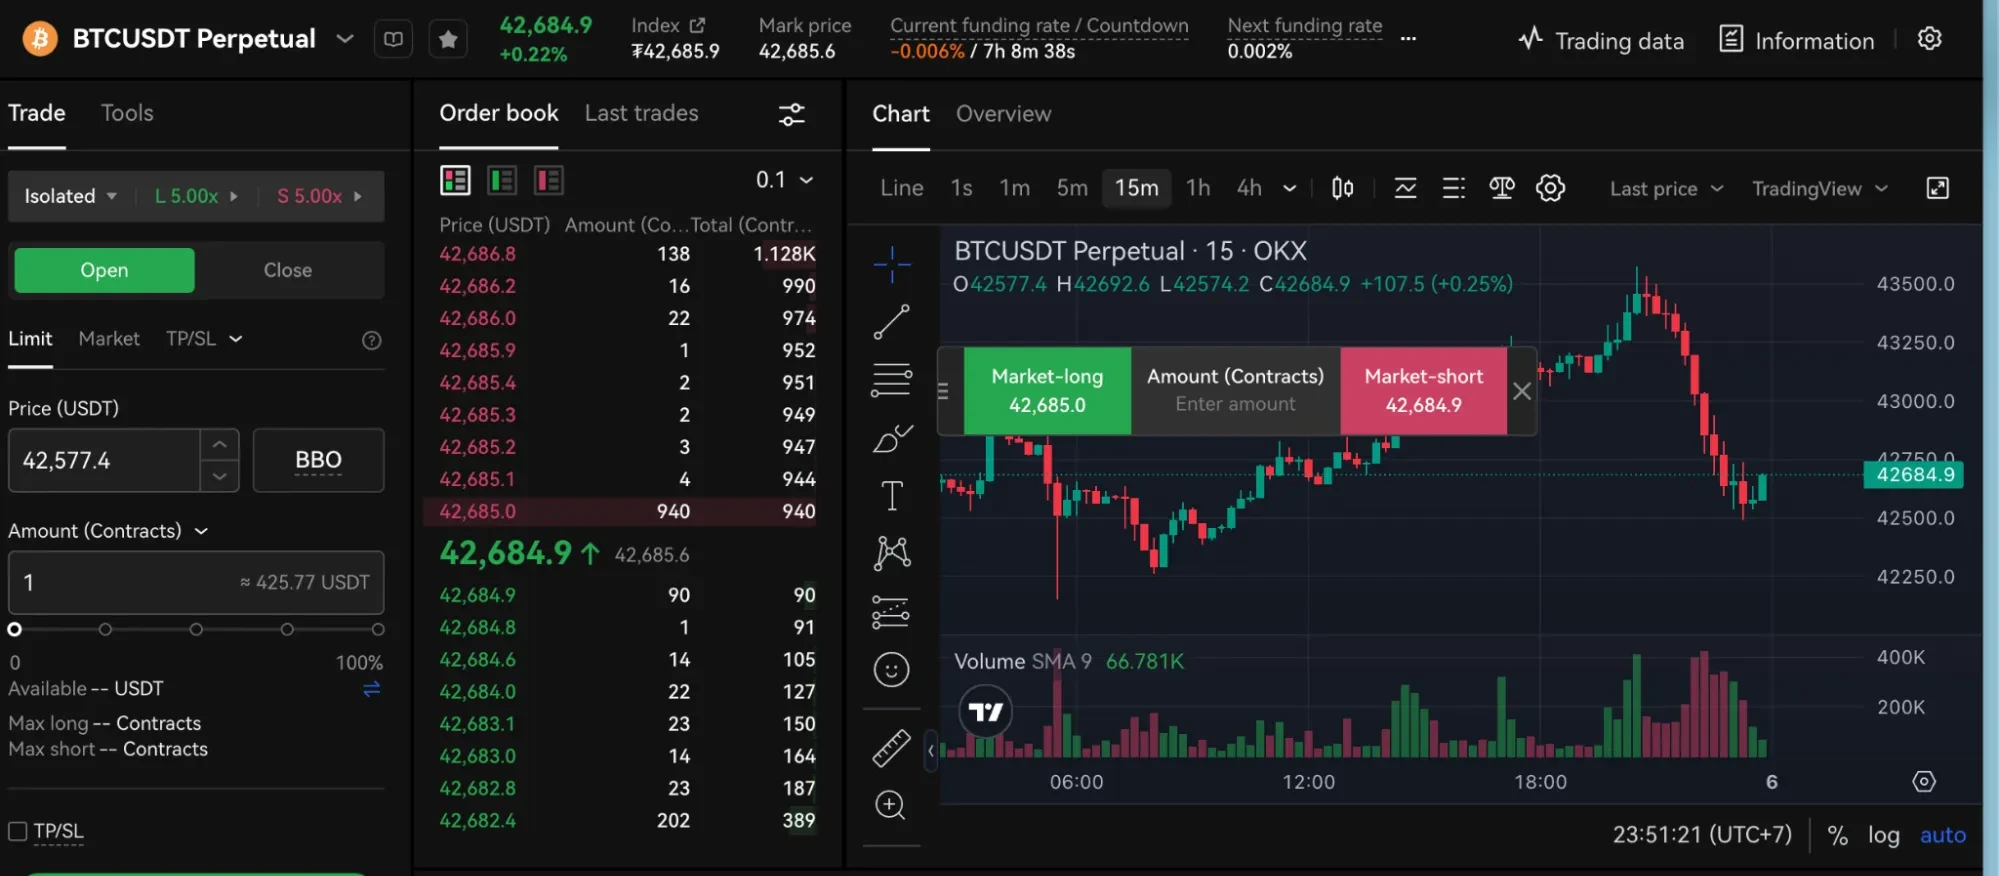Select the brush drawing tool
This screenshot has width=1999, height=876.
892,438
